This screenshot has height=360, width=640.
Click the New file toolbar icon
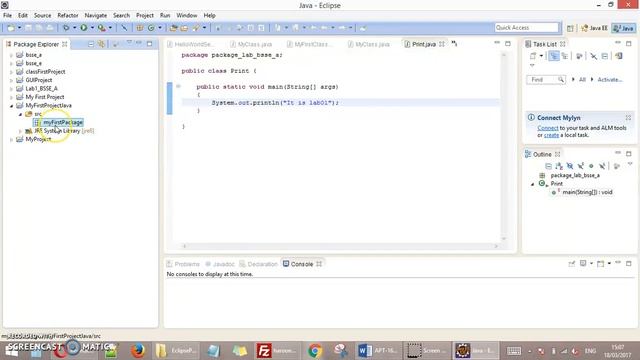pos(11,28)
